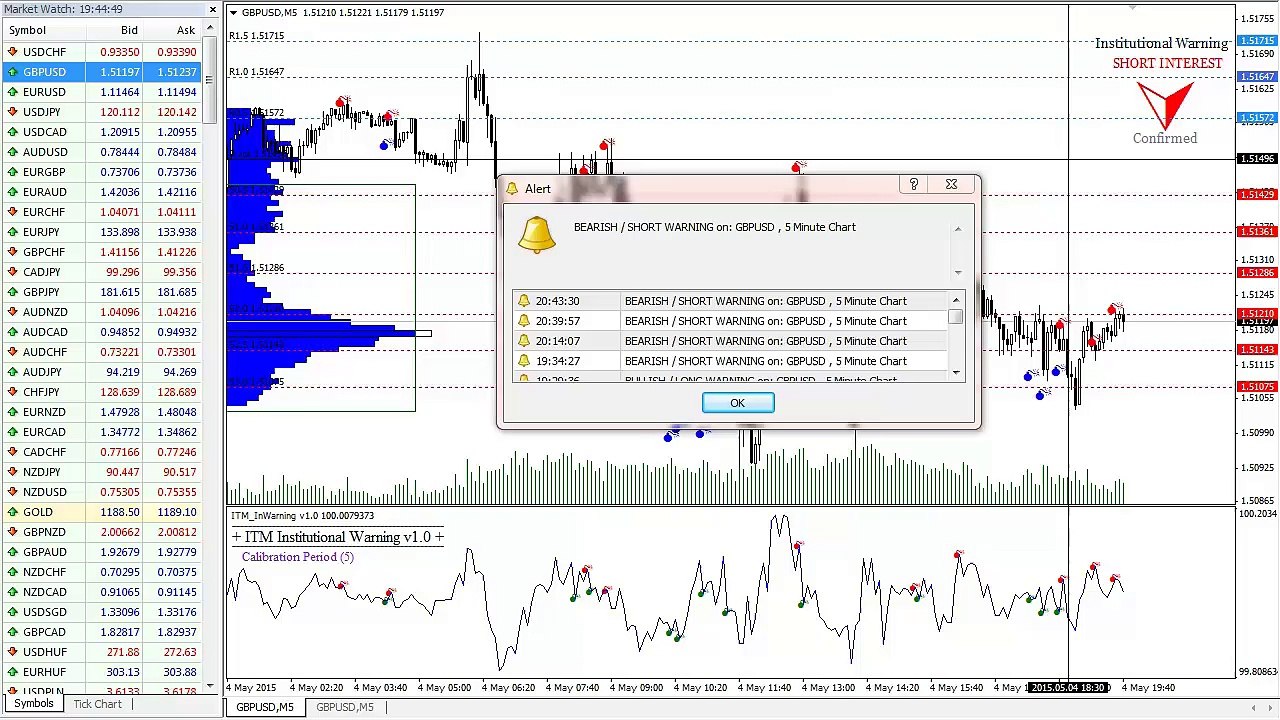
Task: Click the GBPJPY ask value 181.685
Action: pyautogui.click(x=177, y=292)
